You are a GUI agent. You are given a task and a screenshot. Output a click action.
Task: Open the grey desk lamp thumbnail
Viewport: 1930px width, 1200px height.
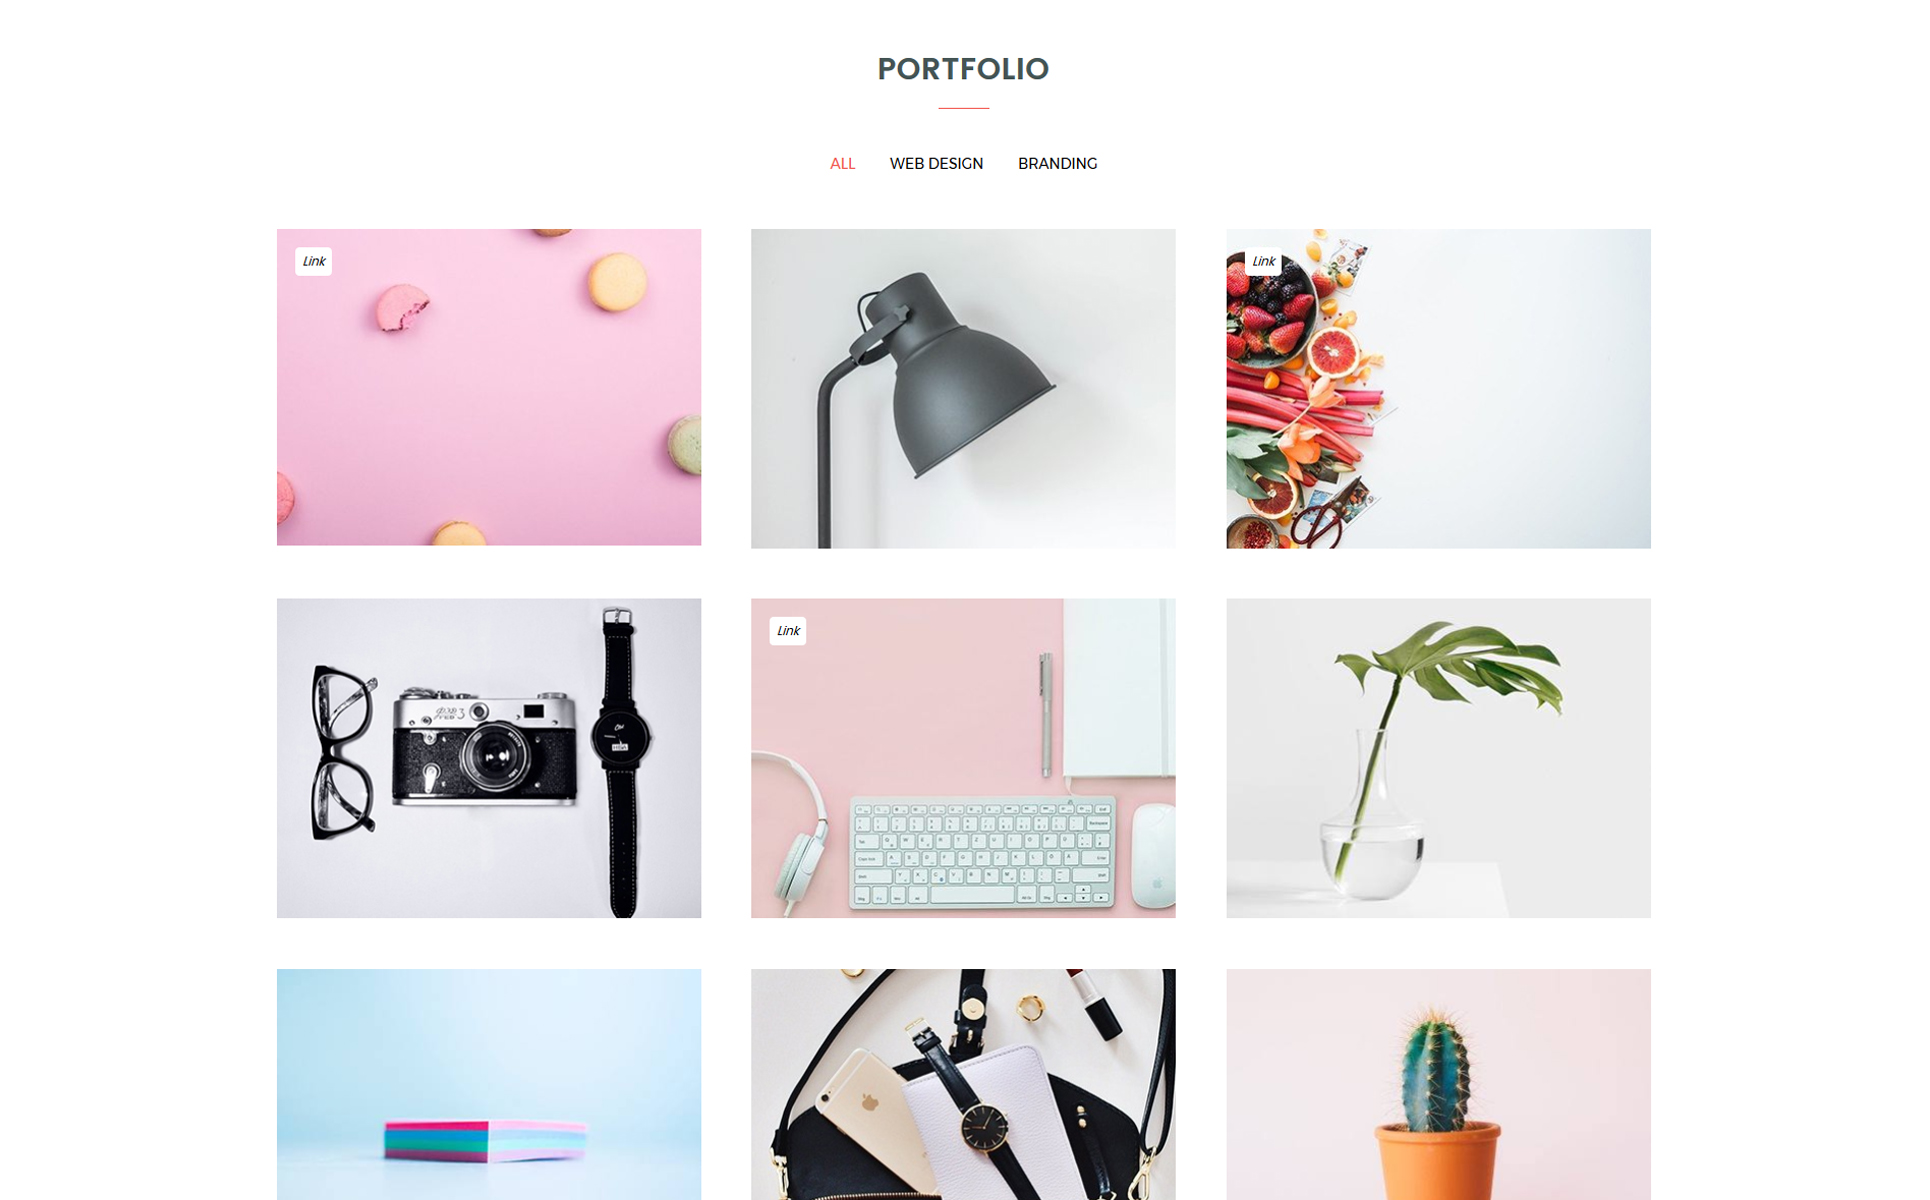click(x=963, y=388)
